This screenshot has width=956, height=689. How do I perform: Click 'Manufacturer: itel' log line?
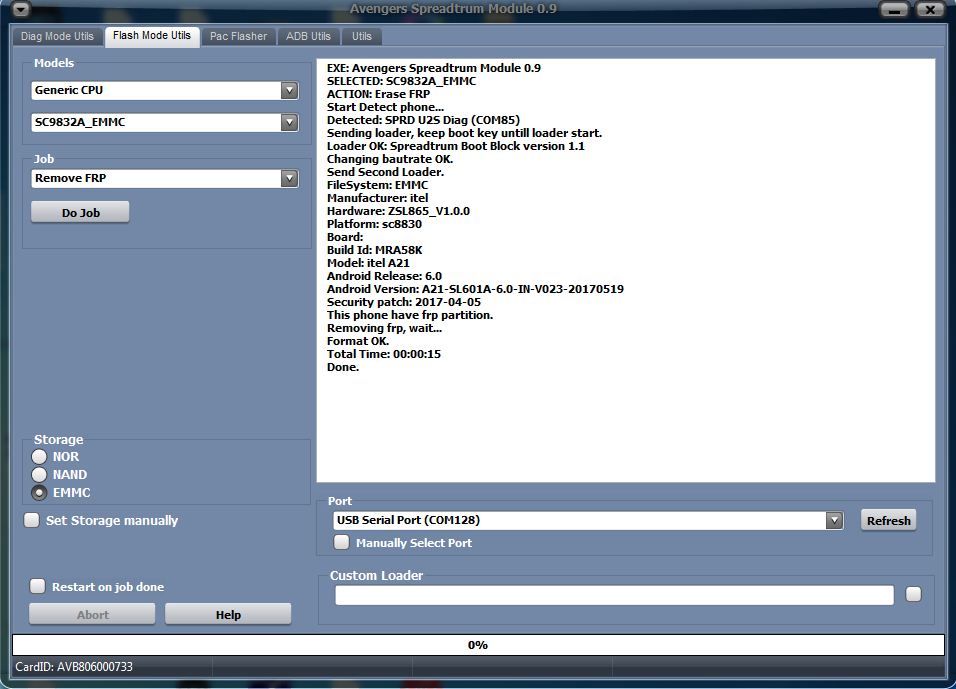(377, 198)
